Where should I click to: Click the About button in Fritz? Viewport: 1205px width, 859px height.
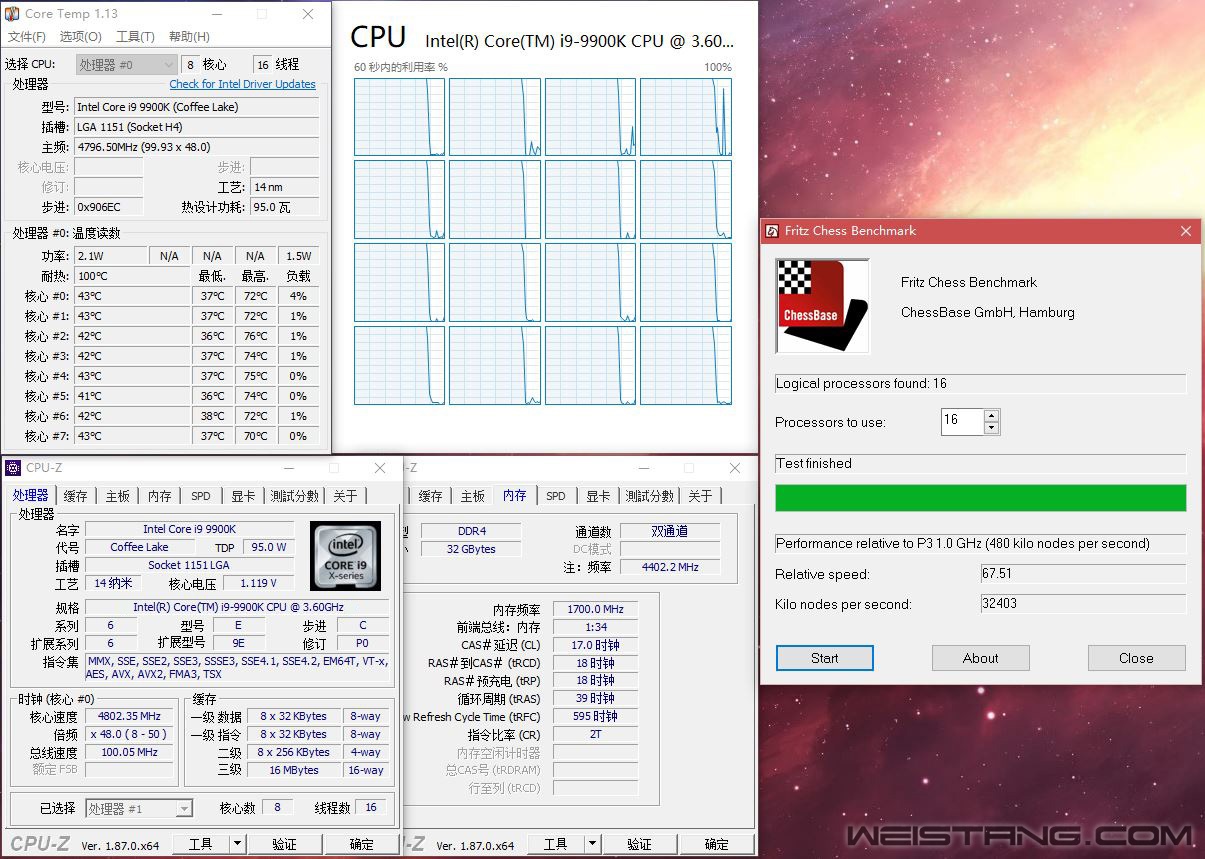[x=981, y=658]
